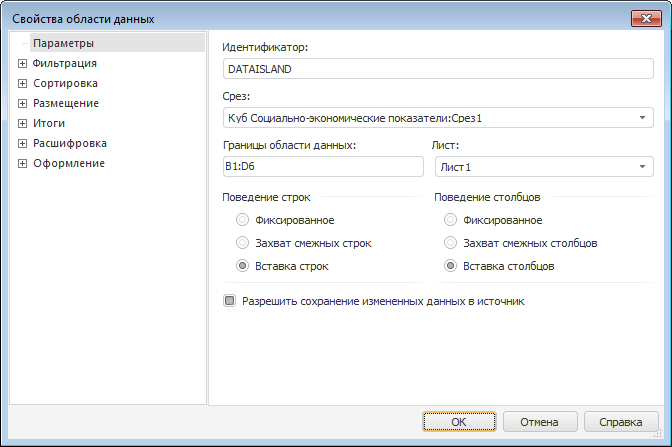Select Фиксированное for row behavior

pos(242,220)
